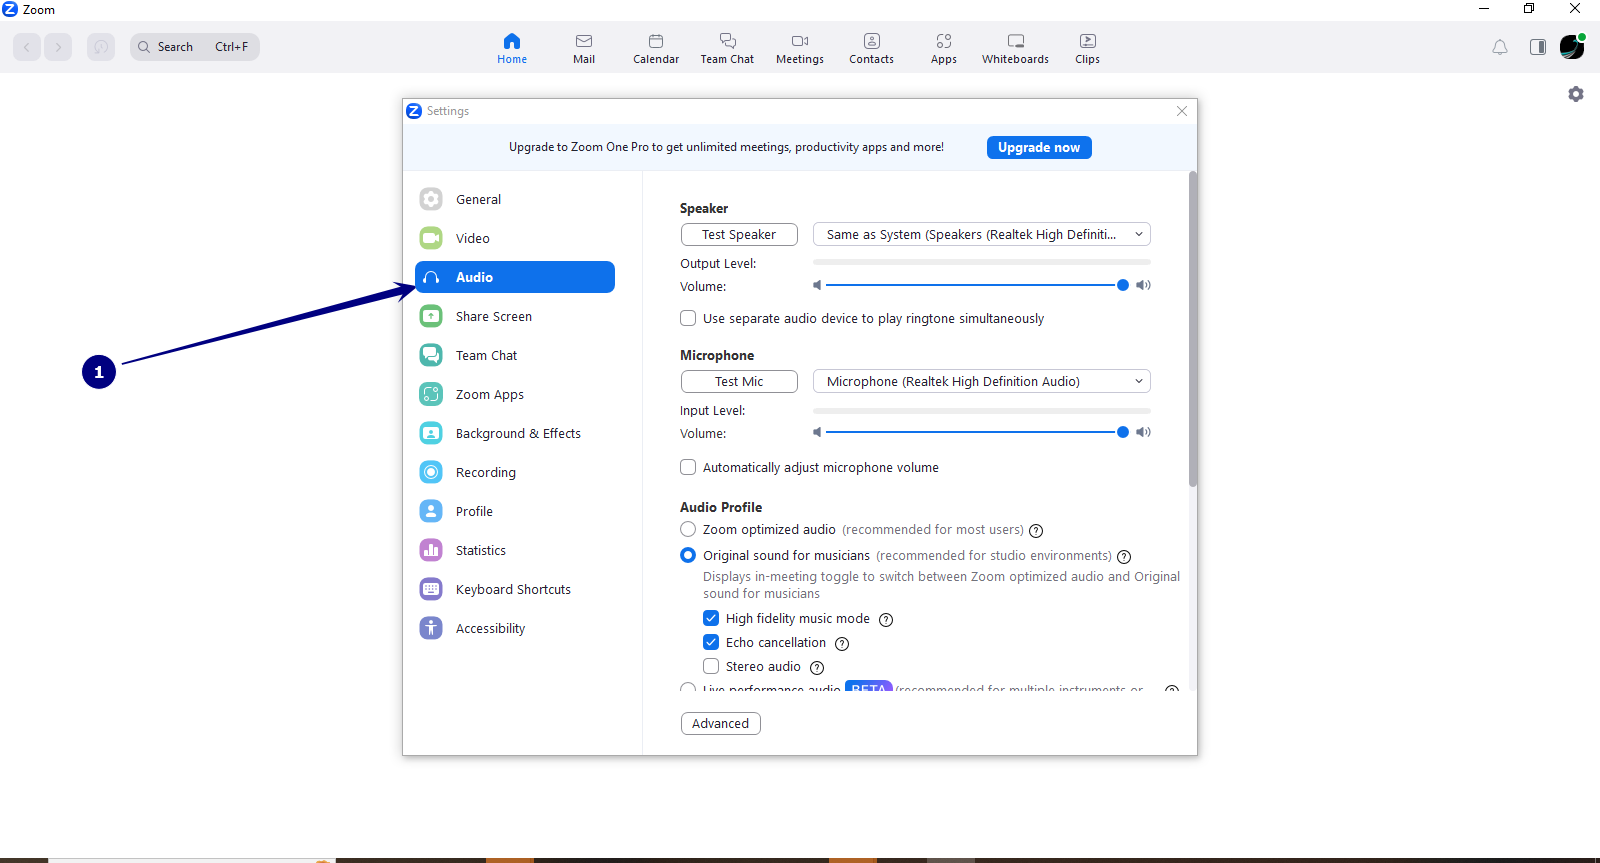Viewport: 1600px width, 863px height.
Task: Expand the Speaker device dropdown
Action: click(982, 234)
